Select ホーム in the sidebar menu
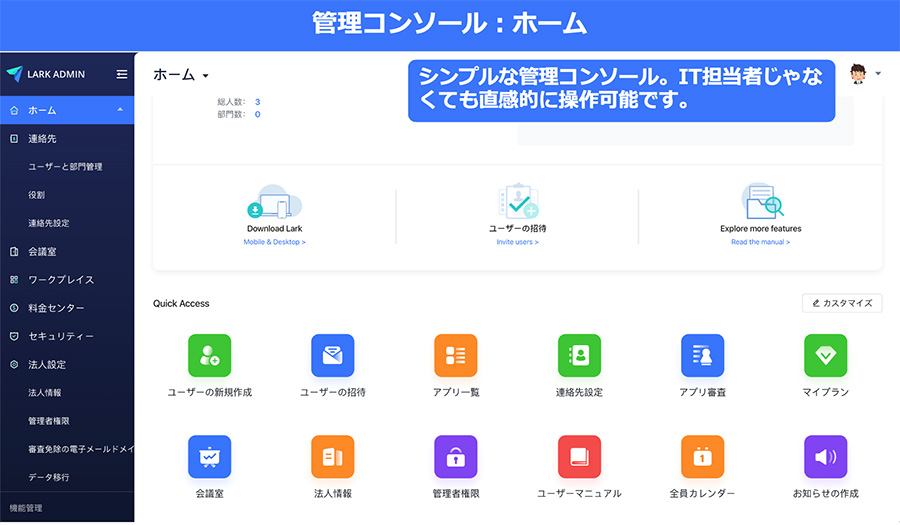The image size is (900, 525). tap(67, 110)
